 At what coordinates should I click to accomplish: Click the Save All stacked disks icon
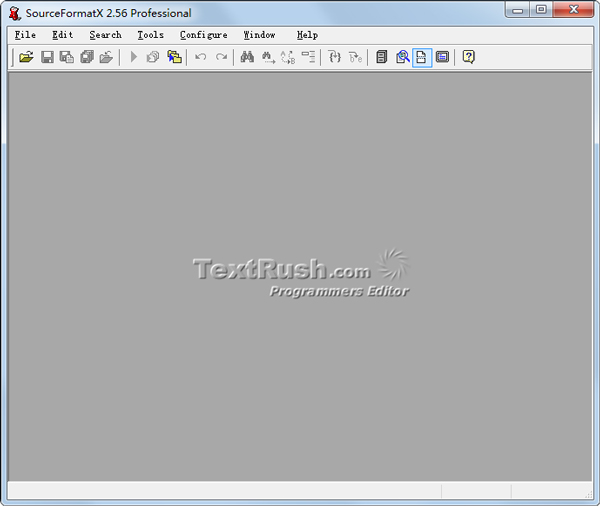click(87, 57)
